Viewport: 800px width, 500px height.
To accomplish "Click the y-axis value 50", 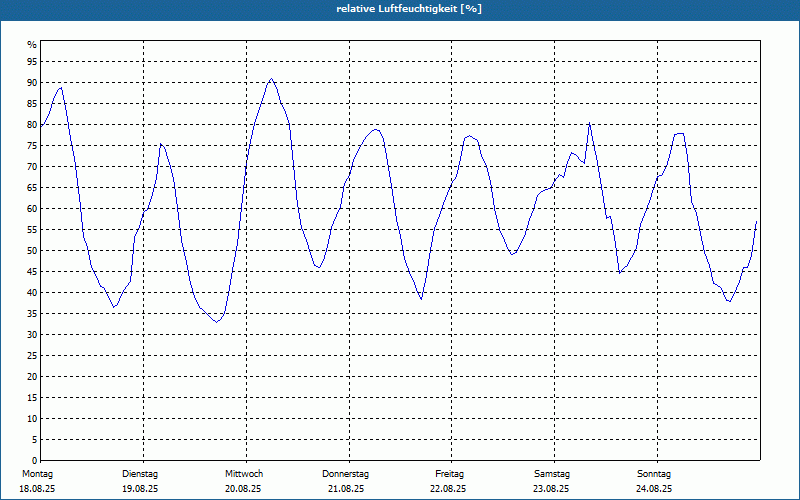I will (32, 251).
